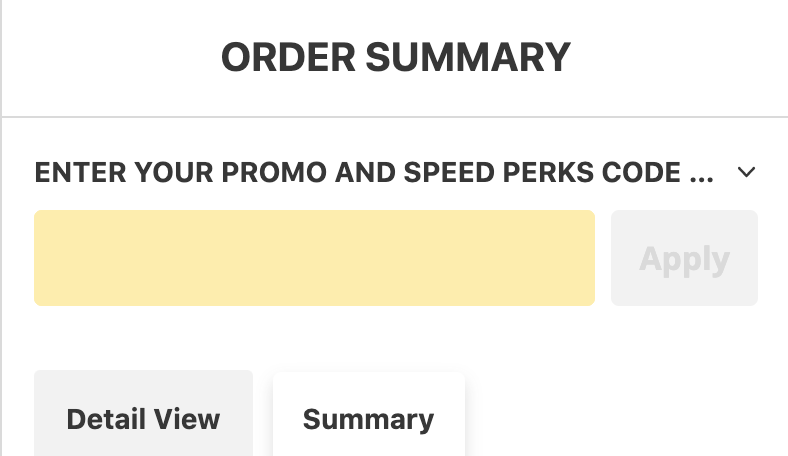Click the white Summary tab
788x456 pixels.
coord(368,417)
